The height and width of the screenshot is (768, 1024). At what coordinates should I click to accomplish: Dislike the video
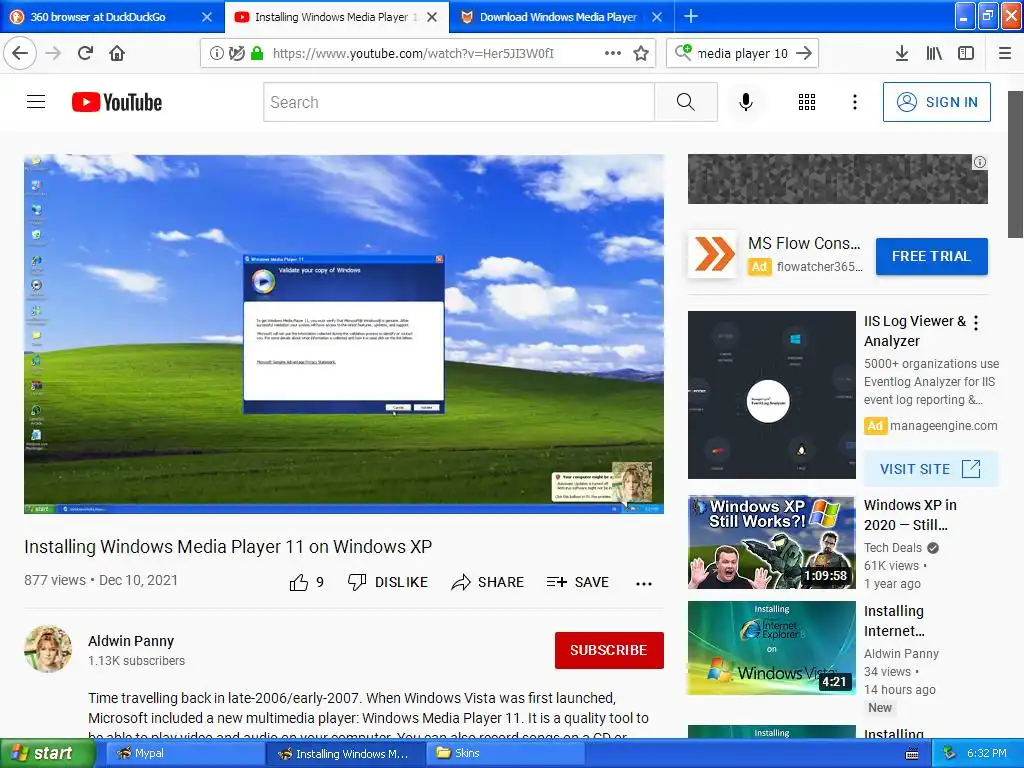tap(388, 582)
